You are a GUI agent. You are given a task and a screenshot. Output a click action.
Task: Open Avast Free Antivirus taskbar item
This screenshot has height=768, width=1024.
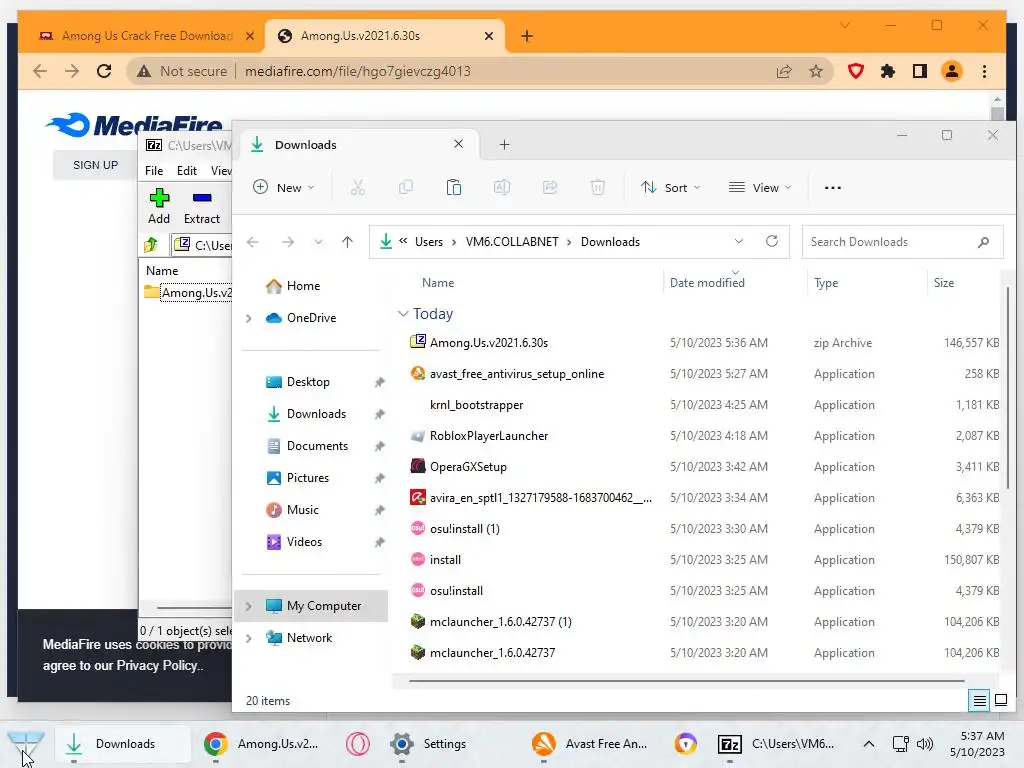(x=590, y=744)
